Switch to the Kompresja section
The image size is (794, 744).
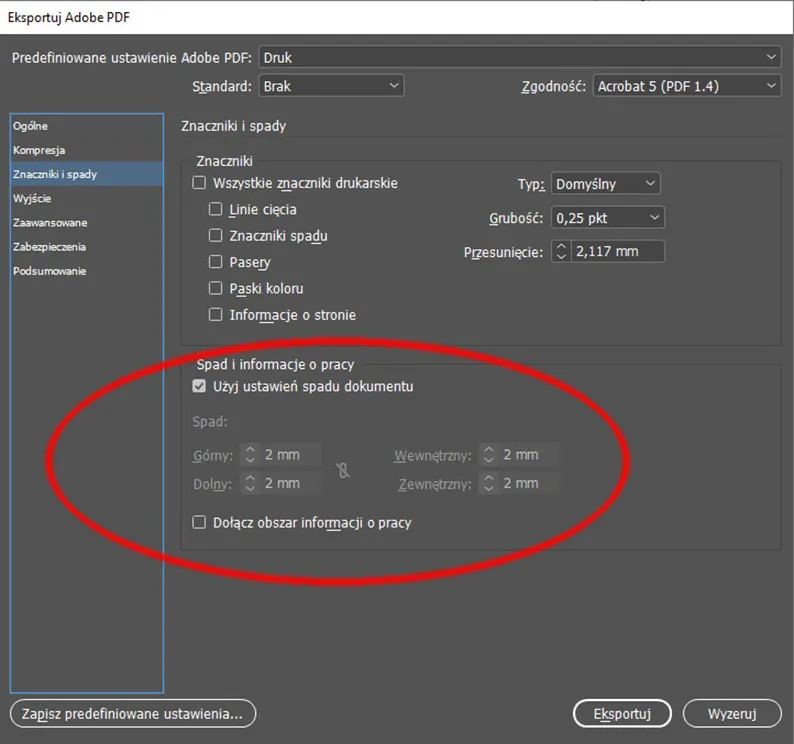(87, 150)
